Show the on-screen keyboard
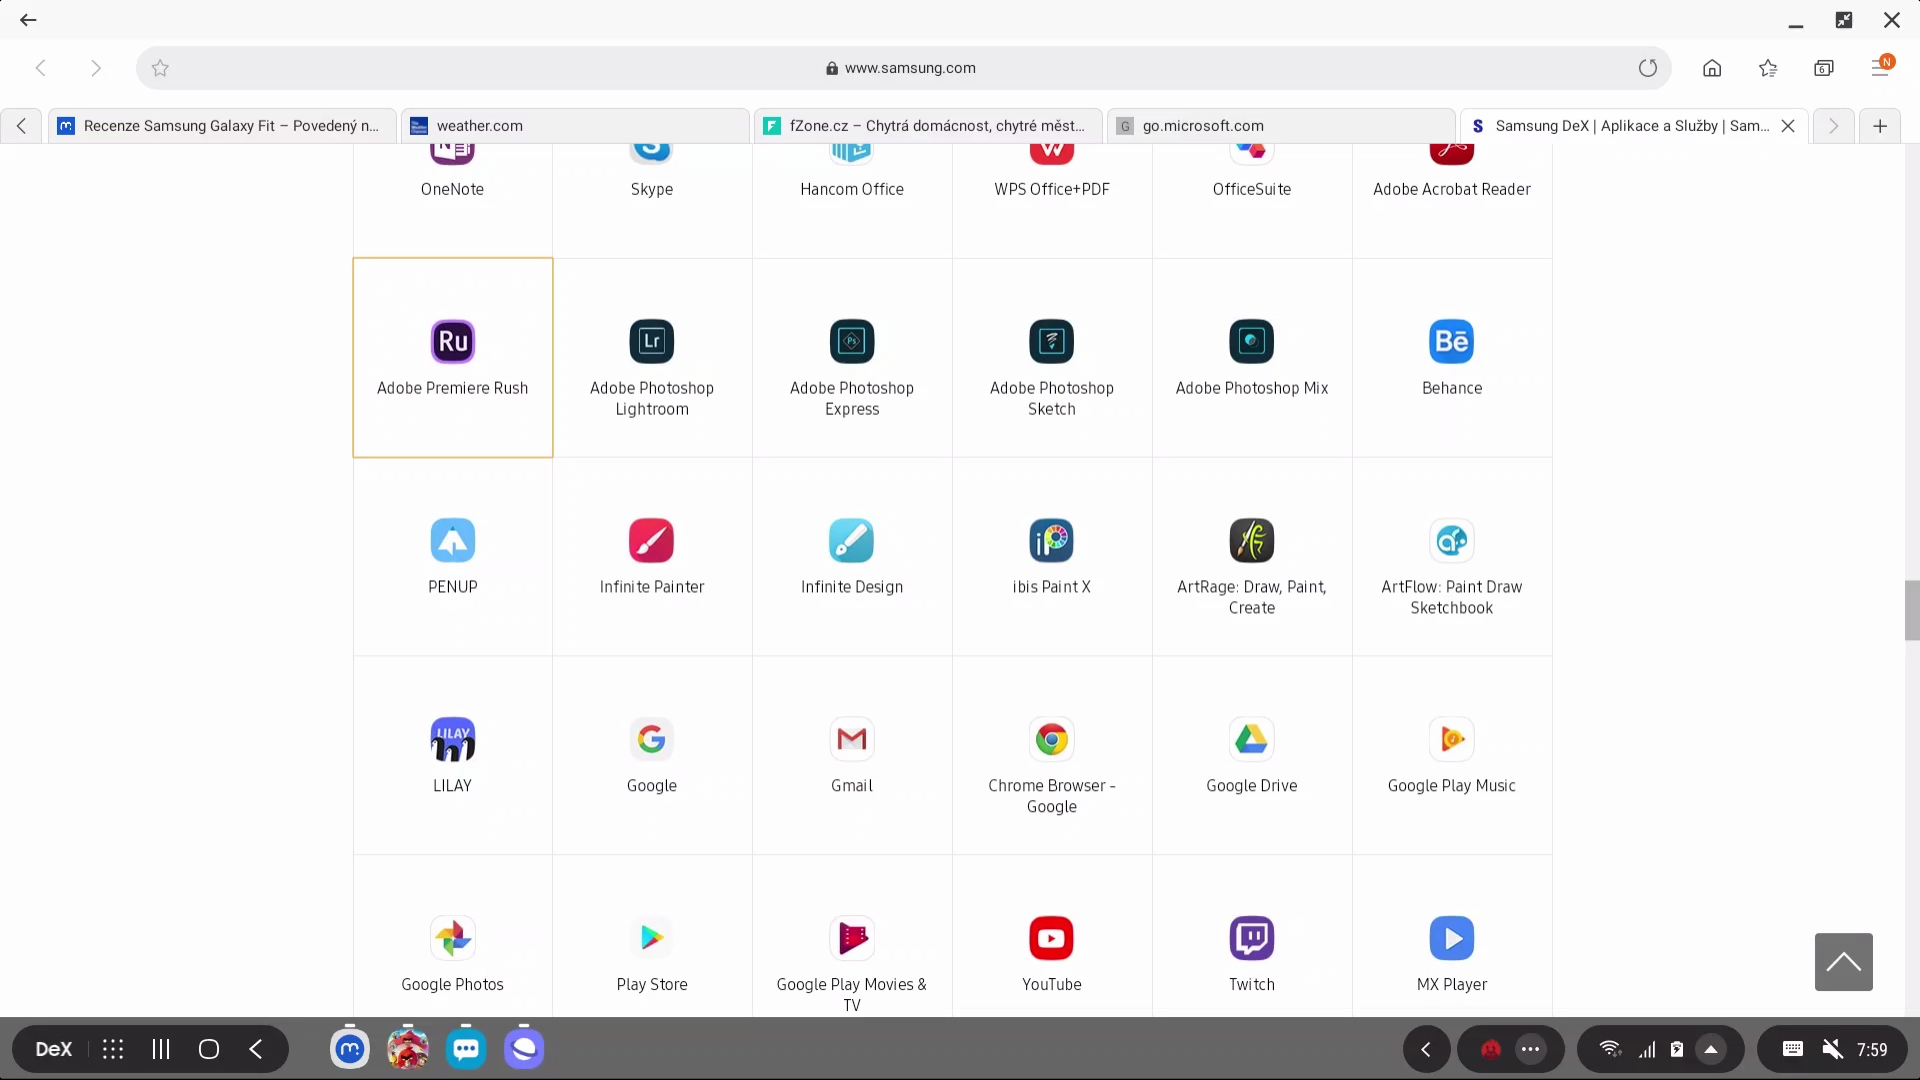The height and width of the screenshot is (1080, 1920). pyautogui.click(x=1793, y=1049)
